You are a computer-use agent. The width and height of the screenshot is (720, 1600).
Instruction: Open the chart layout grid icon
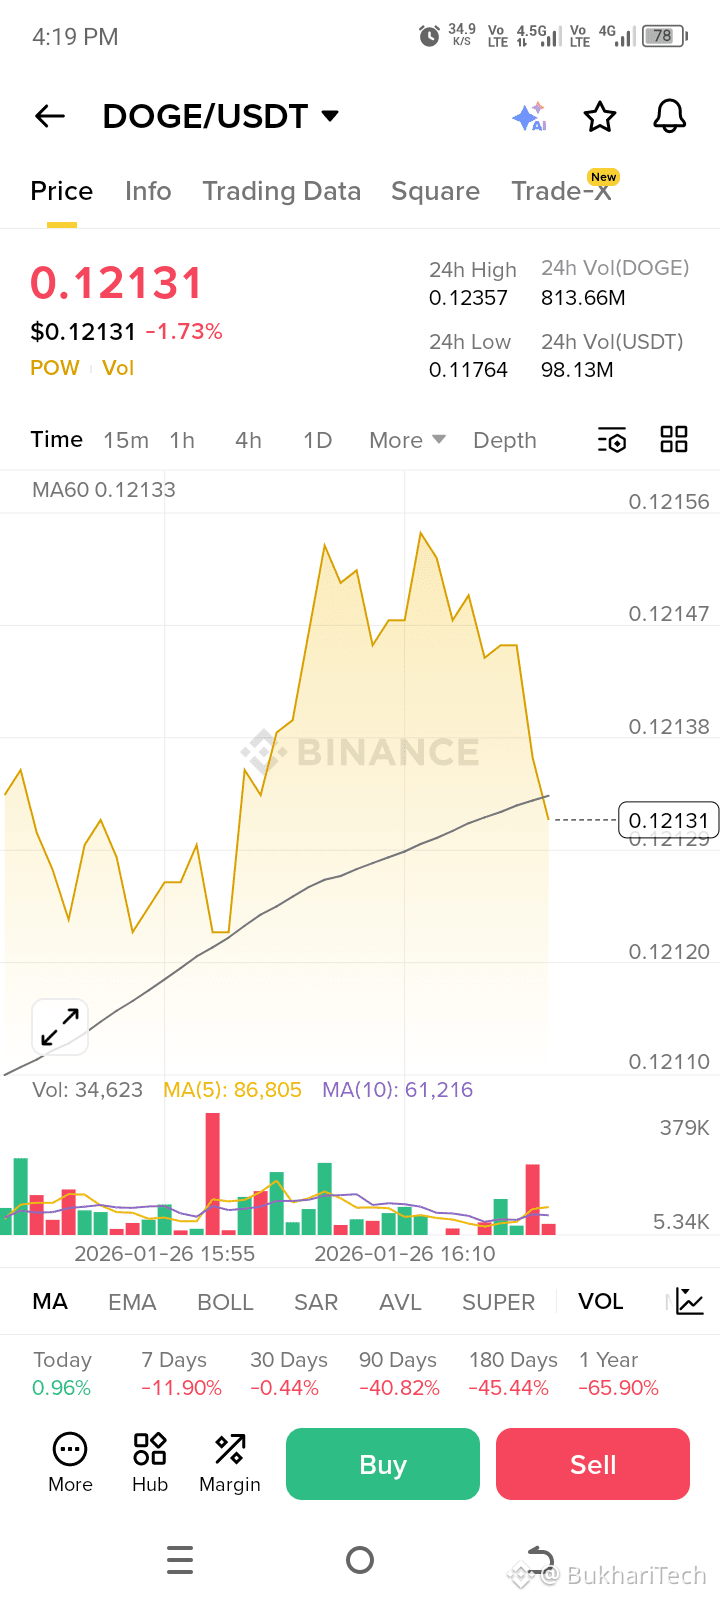(674, 440)
